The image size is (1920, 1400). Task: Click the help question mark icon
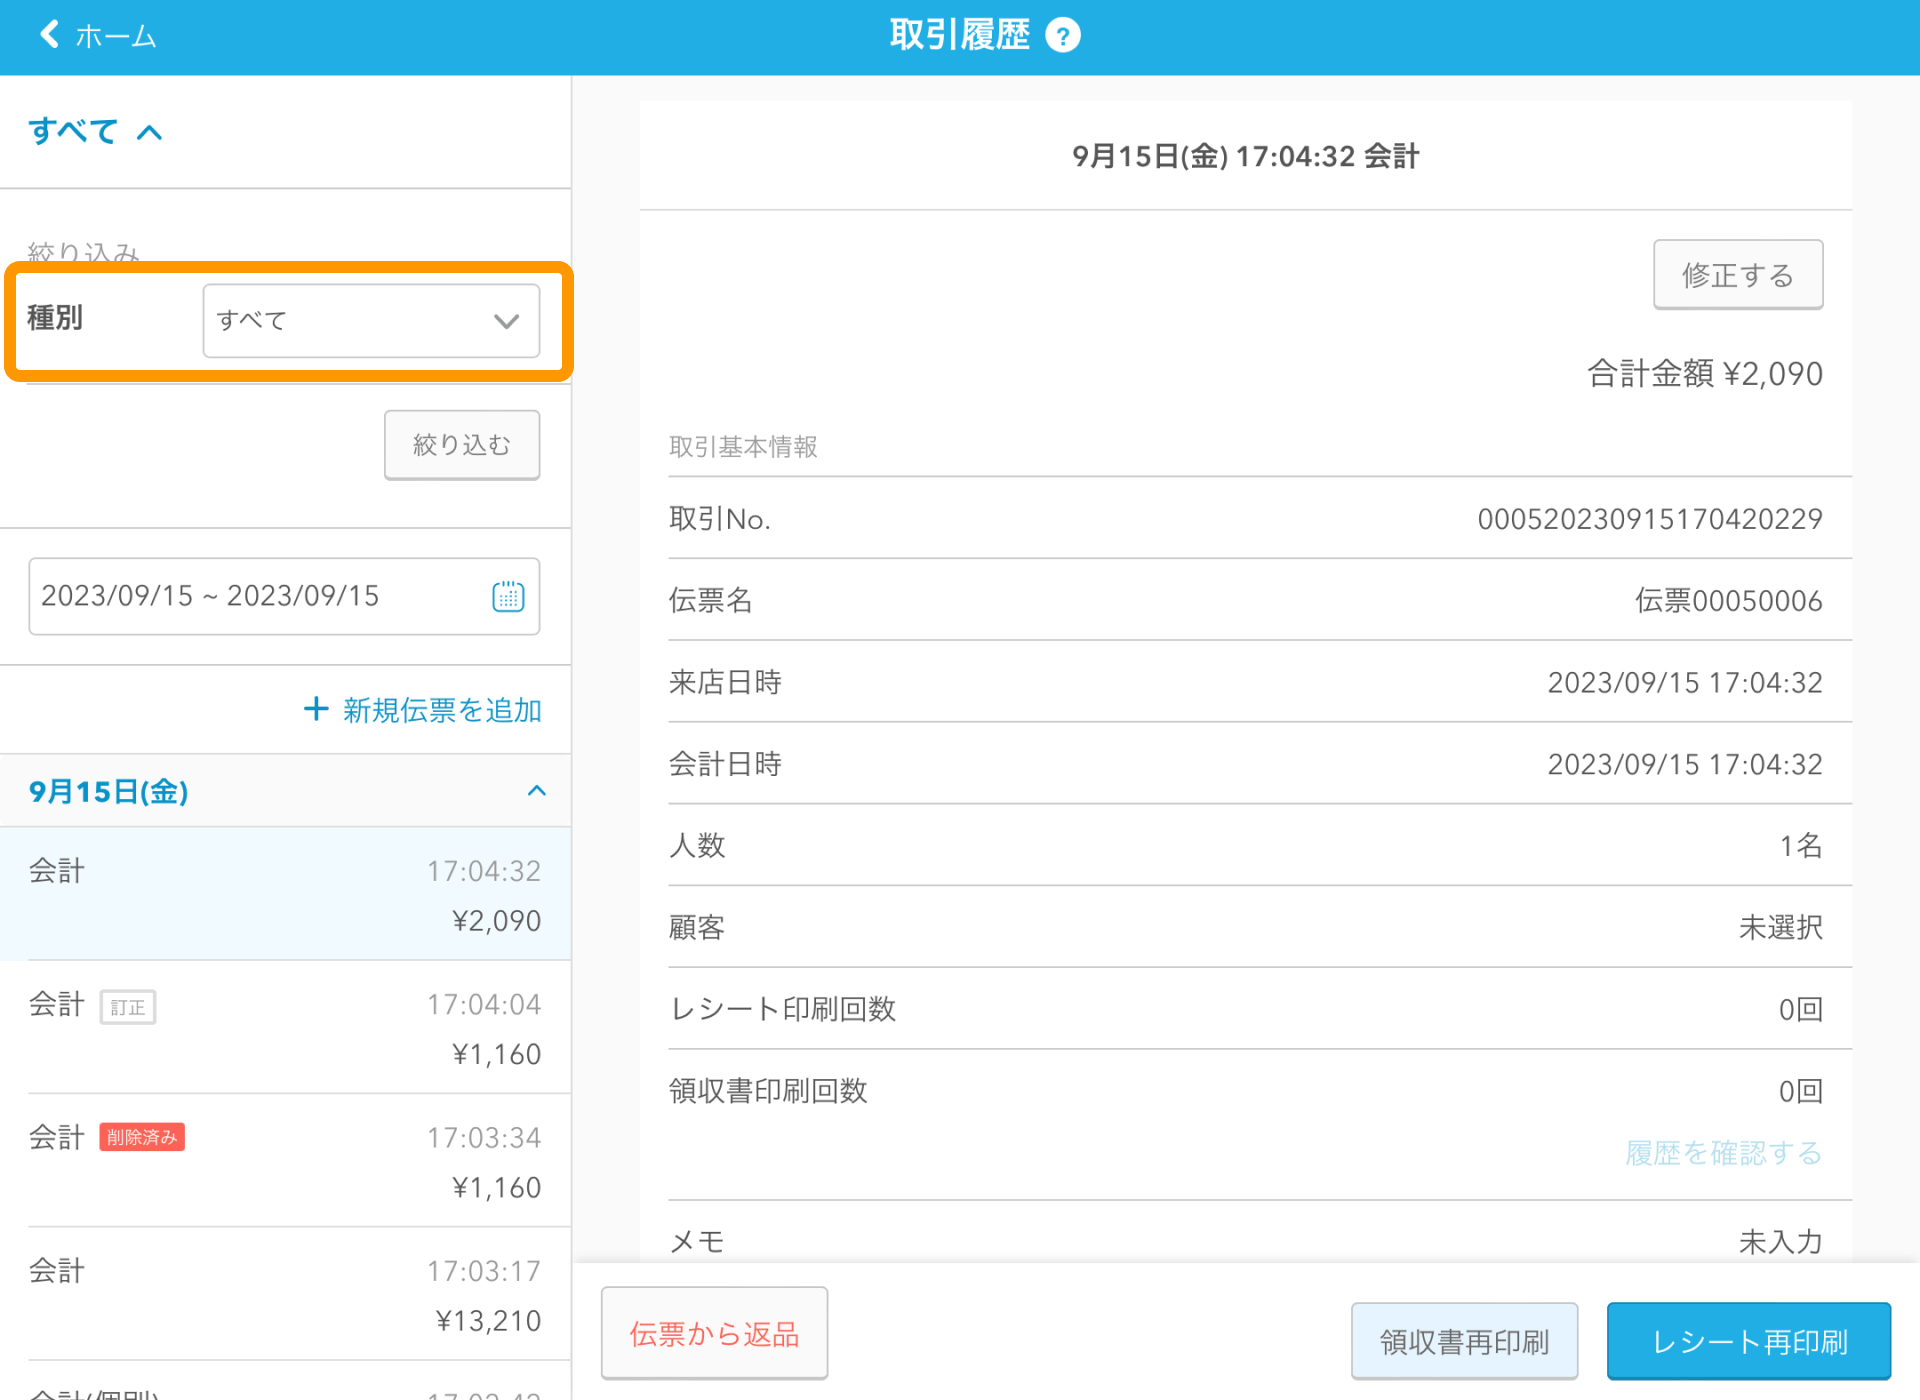click(x=1062, y=36)
